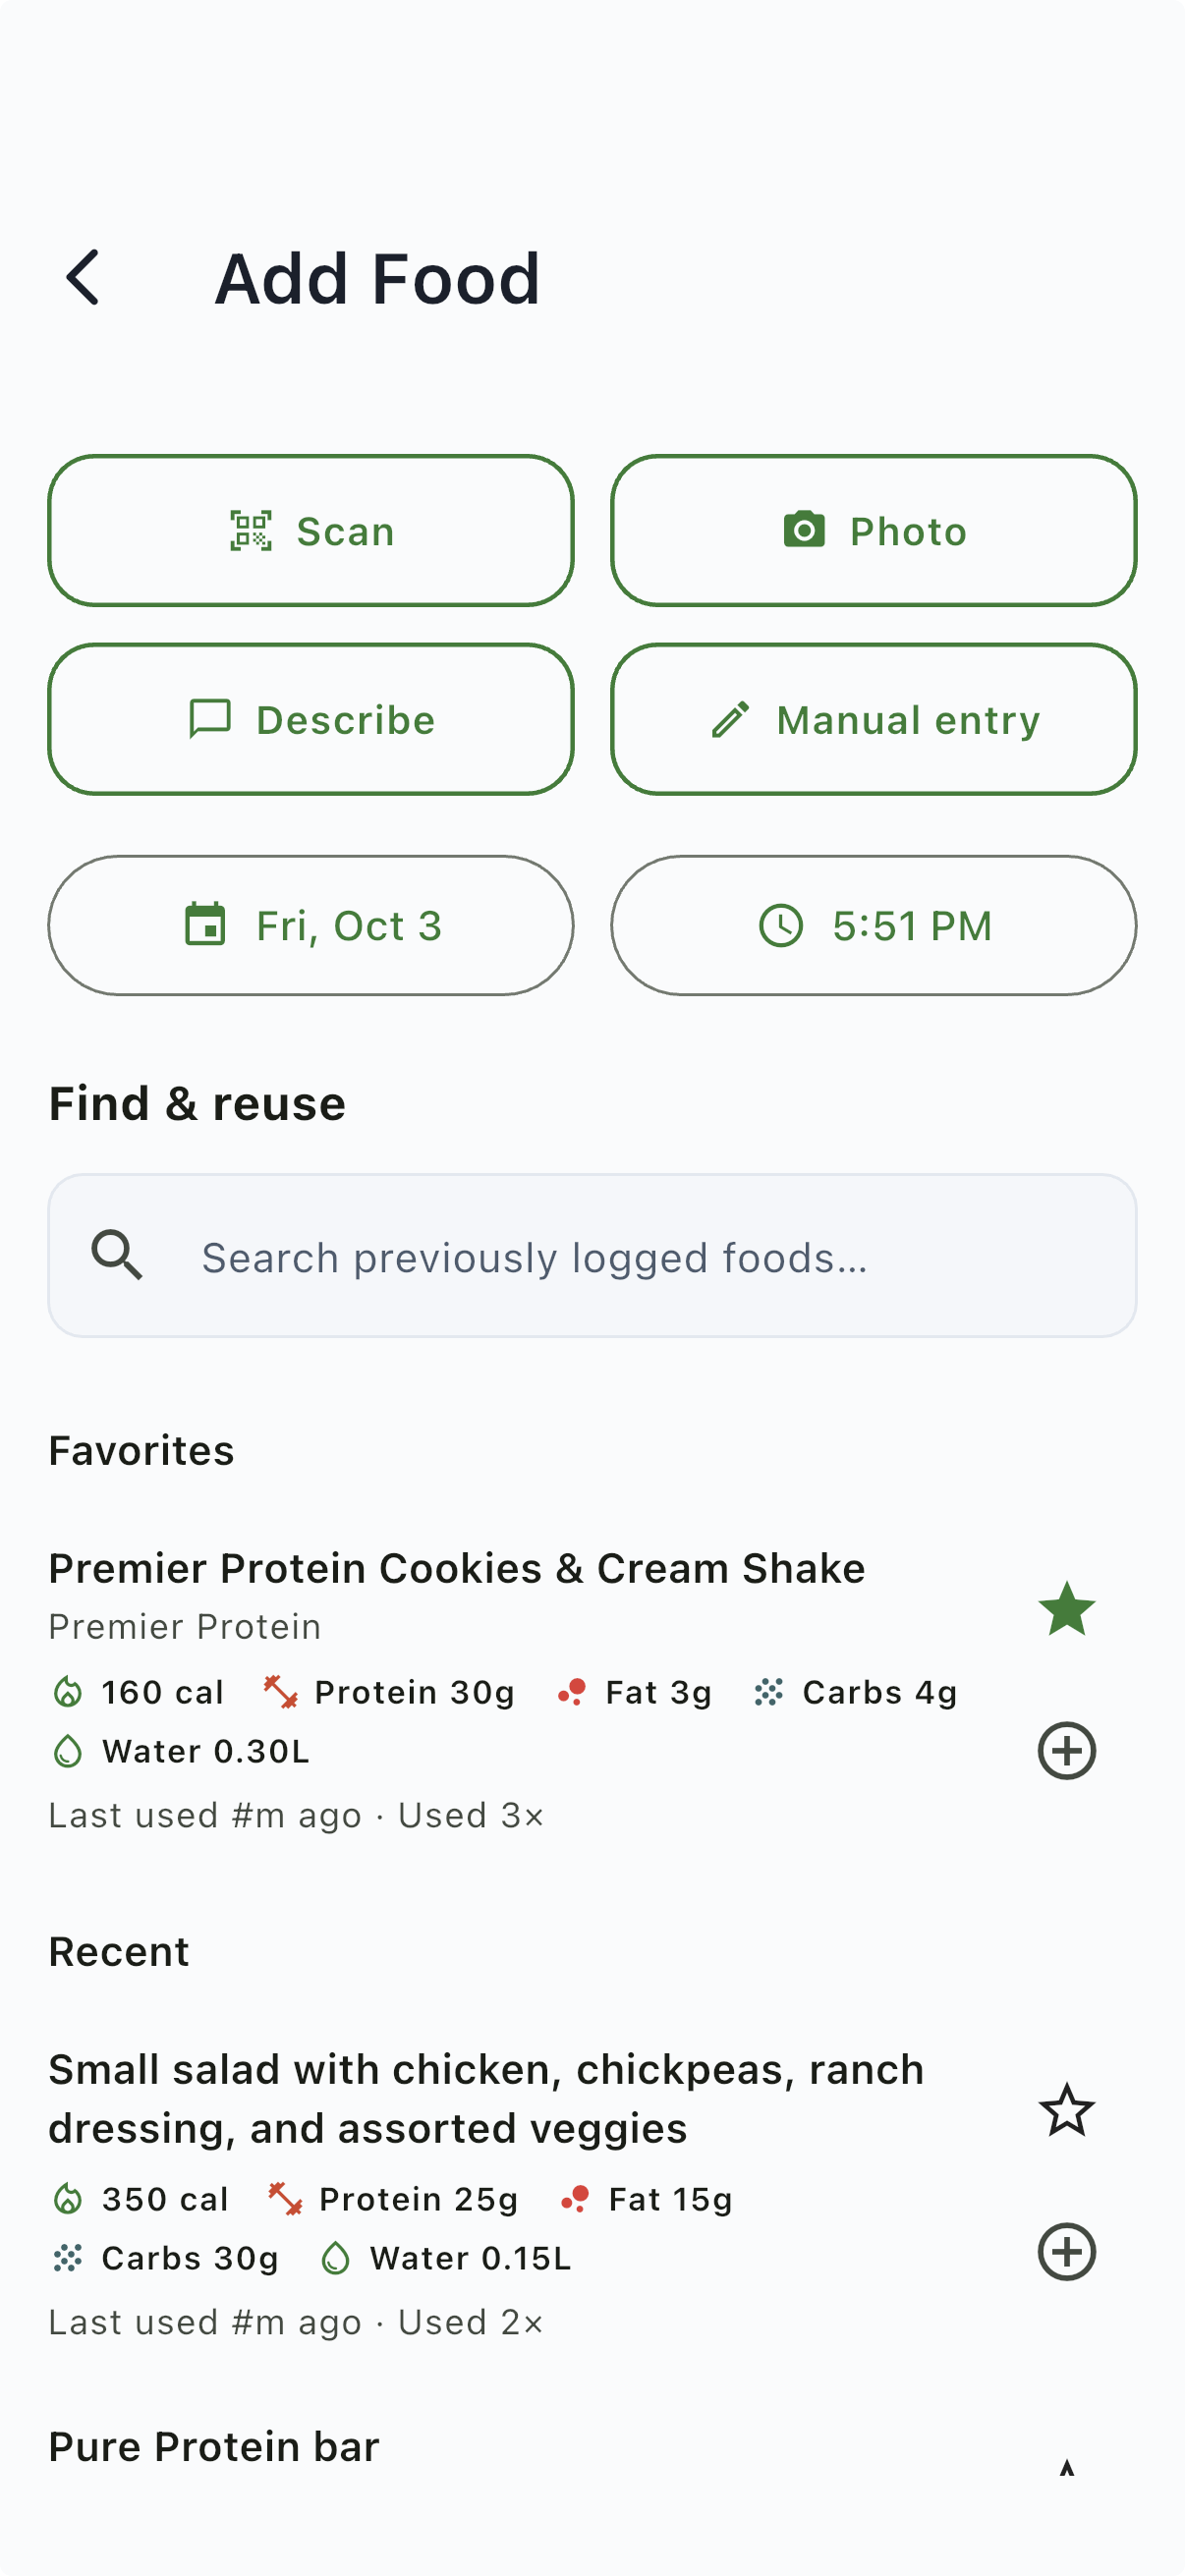Viewport: 1185px width, 2576px height.
Task: Open Manual entry form
Action: tap(873, 720)
